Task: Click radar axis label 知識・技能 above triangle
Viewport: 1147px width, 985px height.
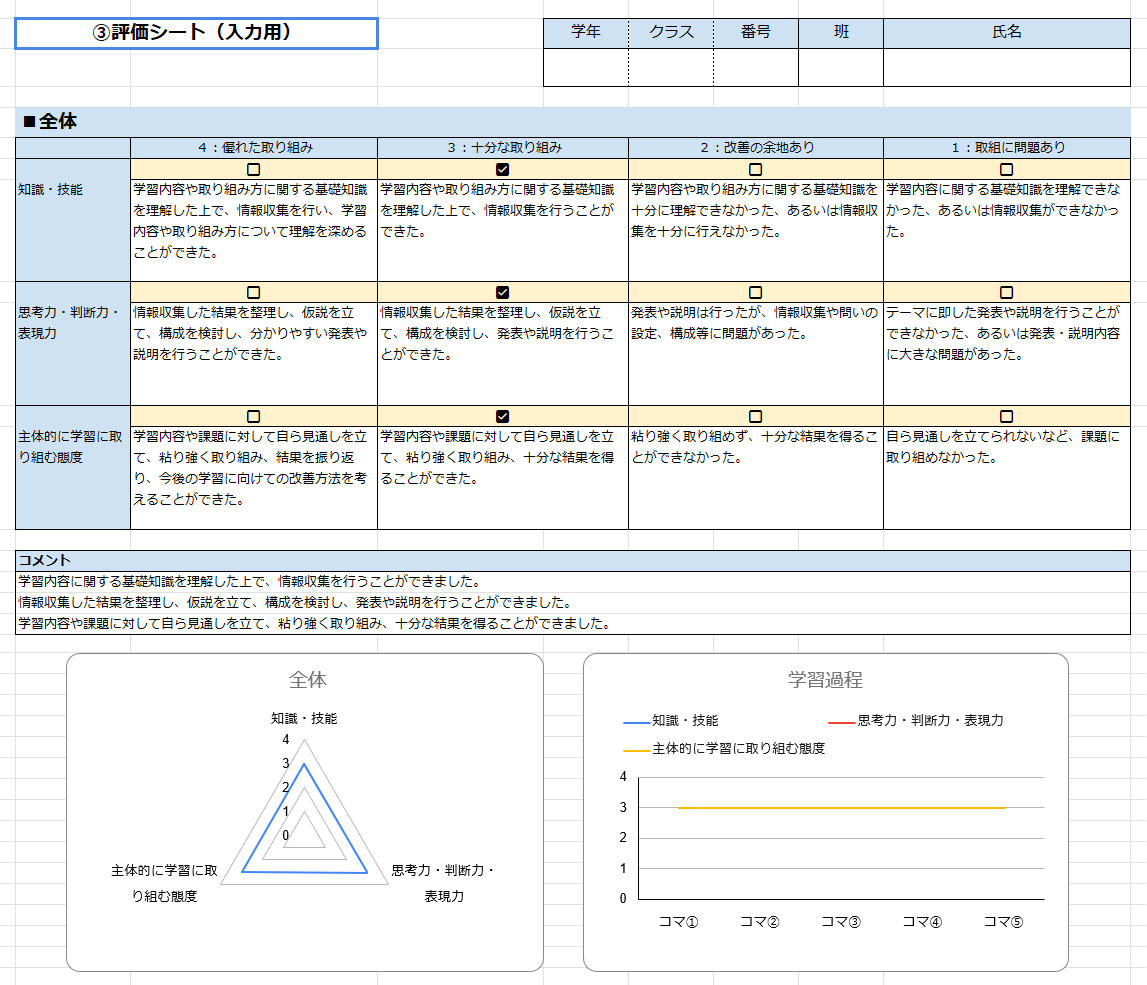Action: pyautogui.click(x=304, y=719)
